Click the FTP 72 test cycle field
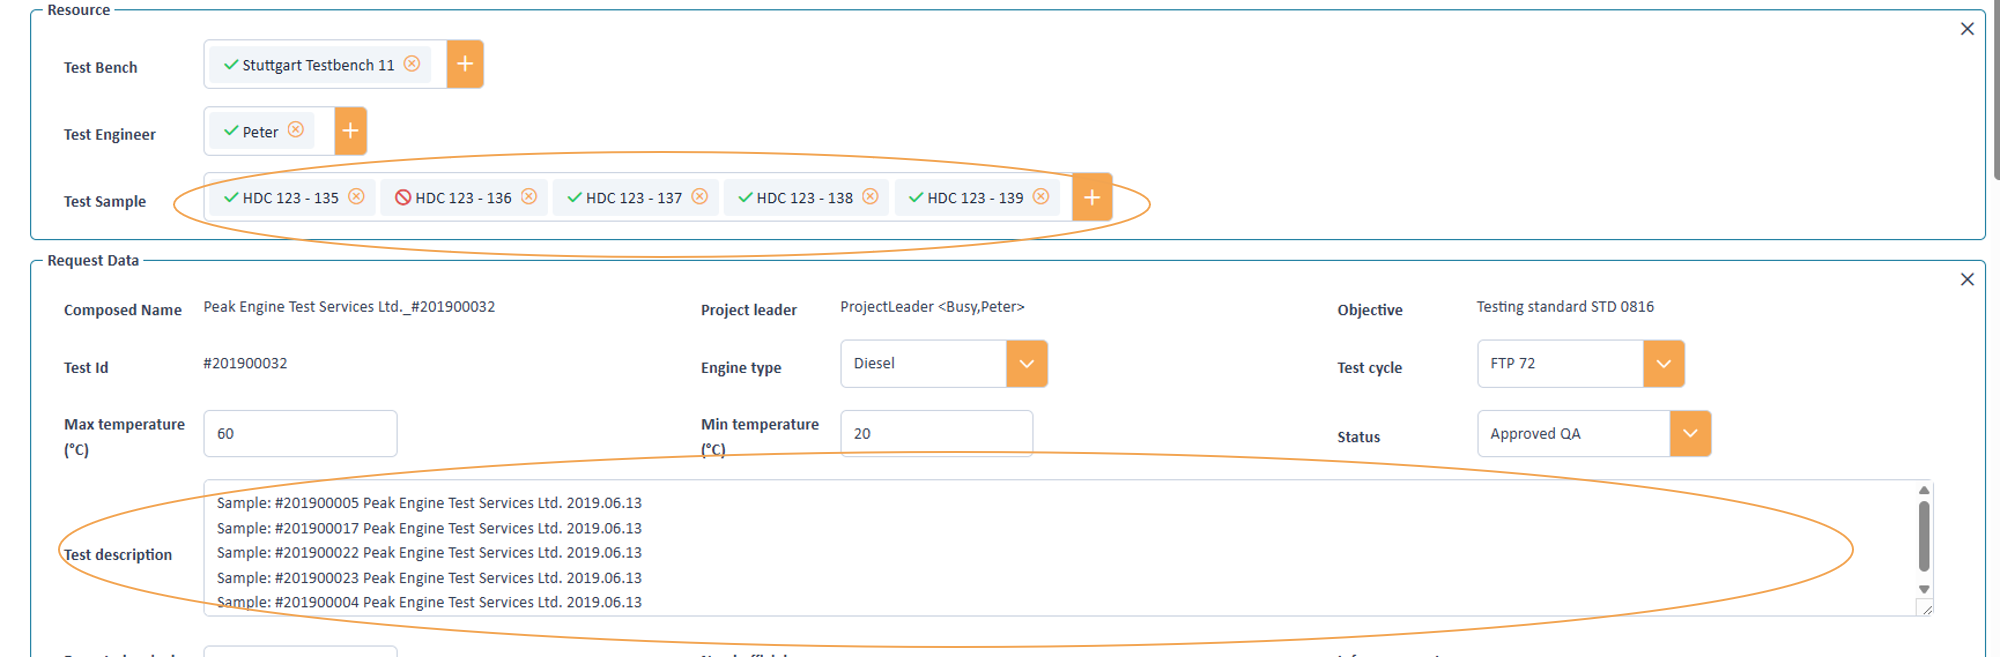Image resolution: width=2000 pixels, height=657 pixels. (x=1561, y=364)
